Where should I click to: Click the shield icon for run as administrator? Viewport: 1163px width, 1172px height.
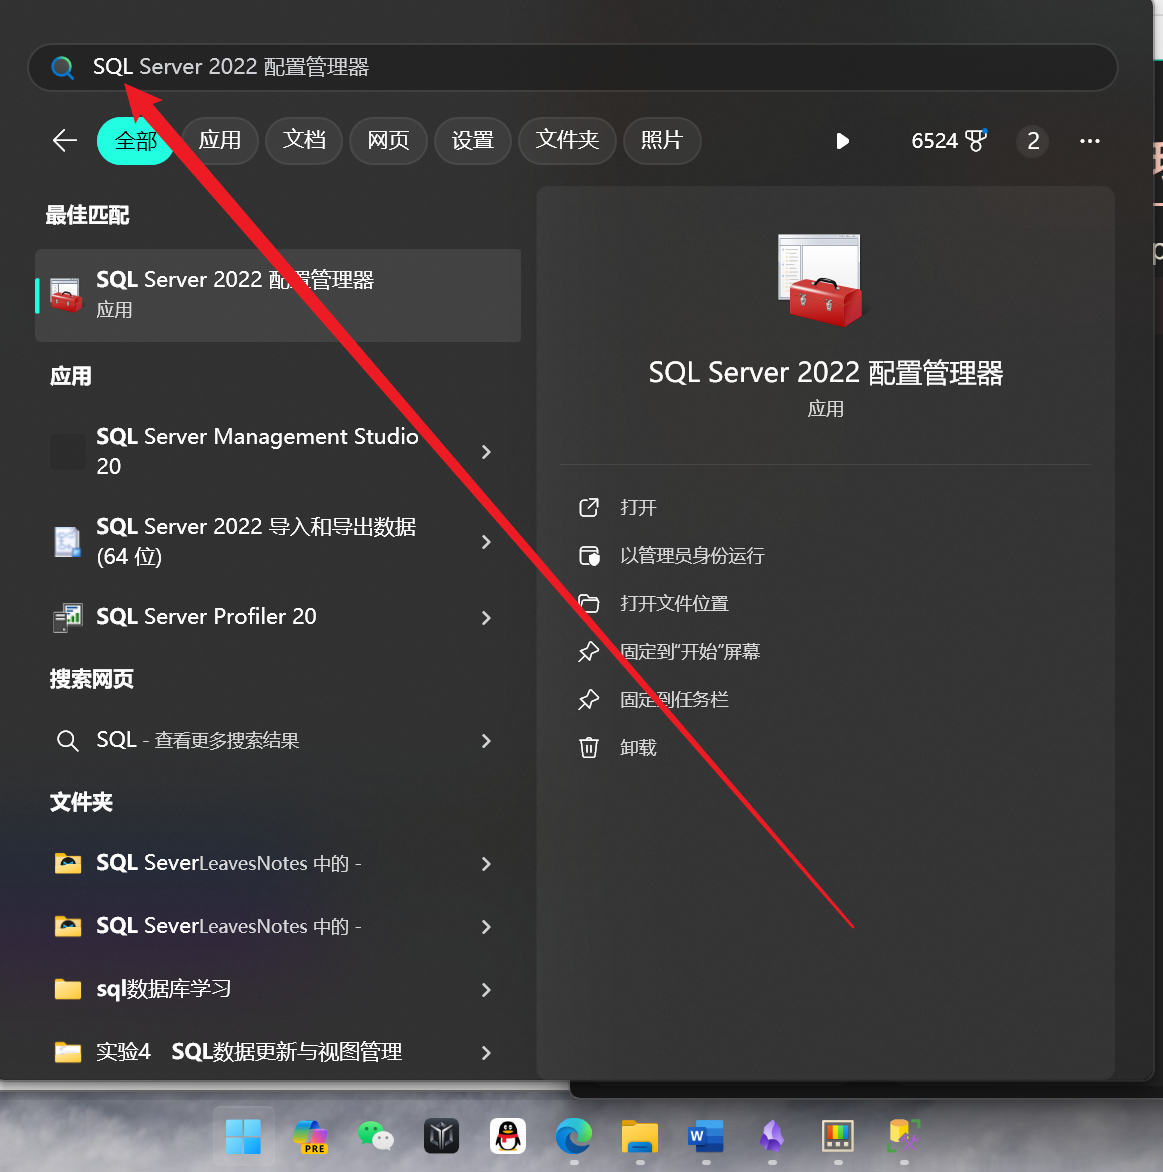(x=589, y=555)
